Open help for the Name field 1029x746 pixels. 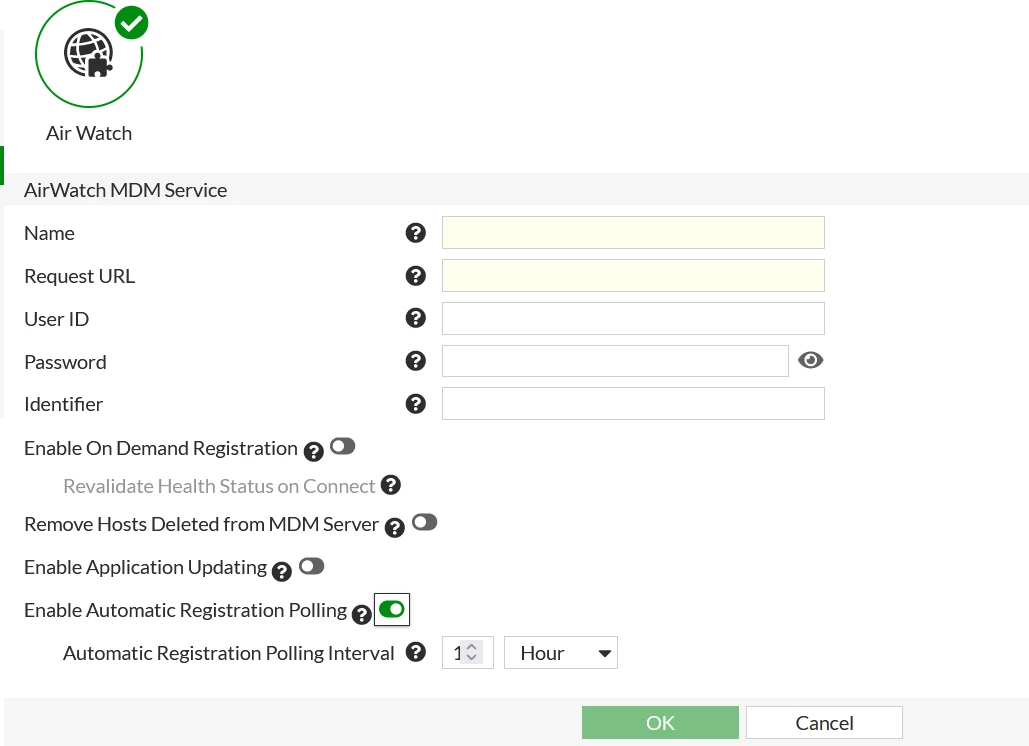click(x=415, y=233)
